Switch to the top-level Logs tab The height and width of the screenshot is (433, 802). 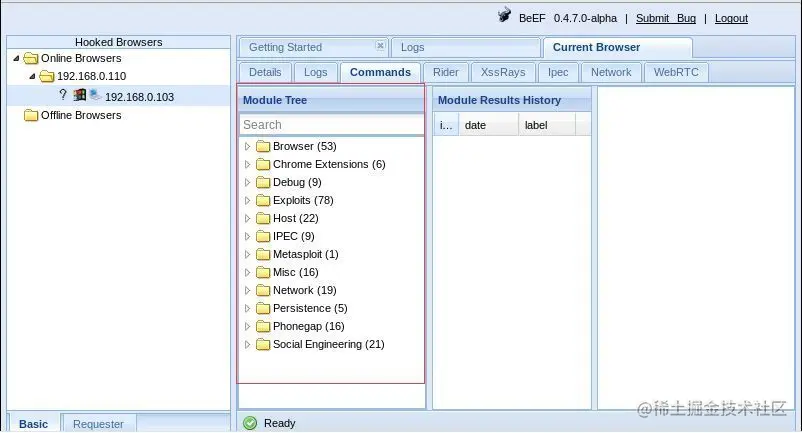465,48
